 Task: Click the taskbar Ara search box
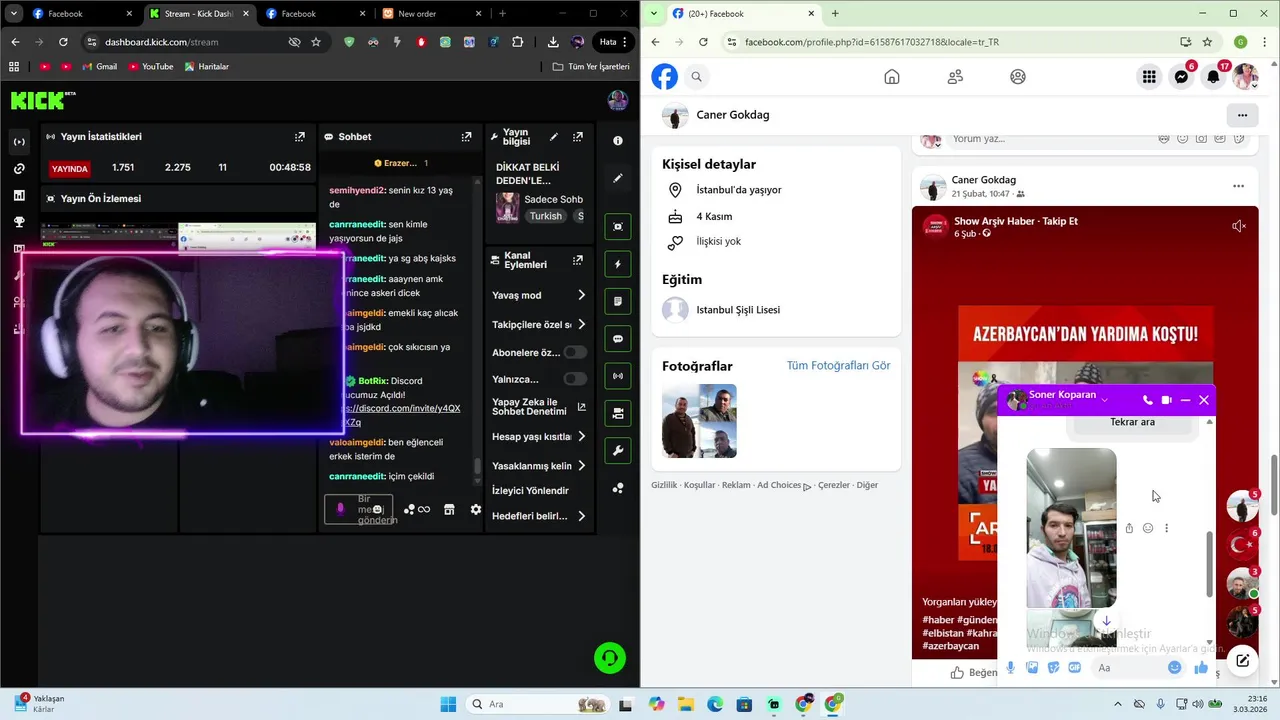(x=538, y=704)
